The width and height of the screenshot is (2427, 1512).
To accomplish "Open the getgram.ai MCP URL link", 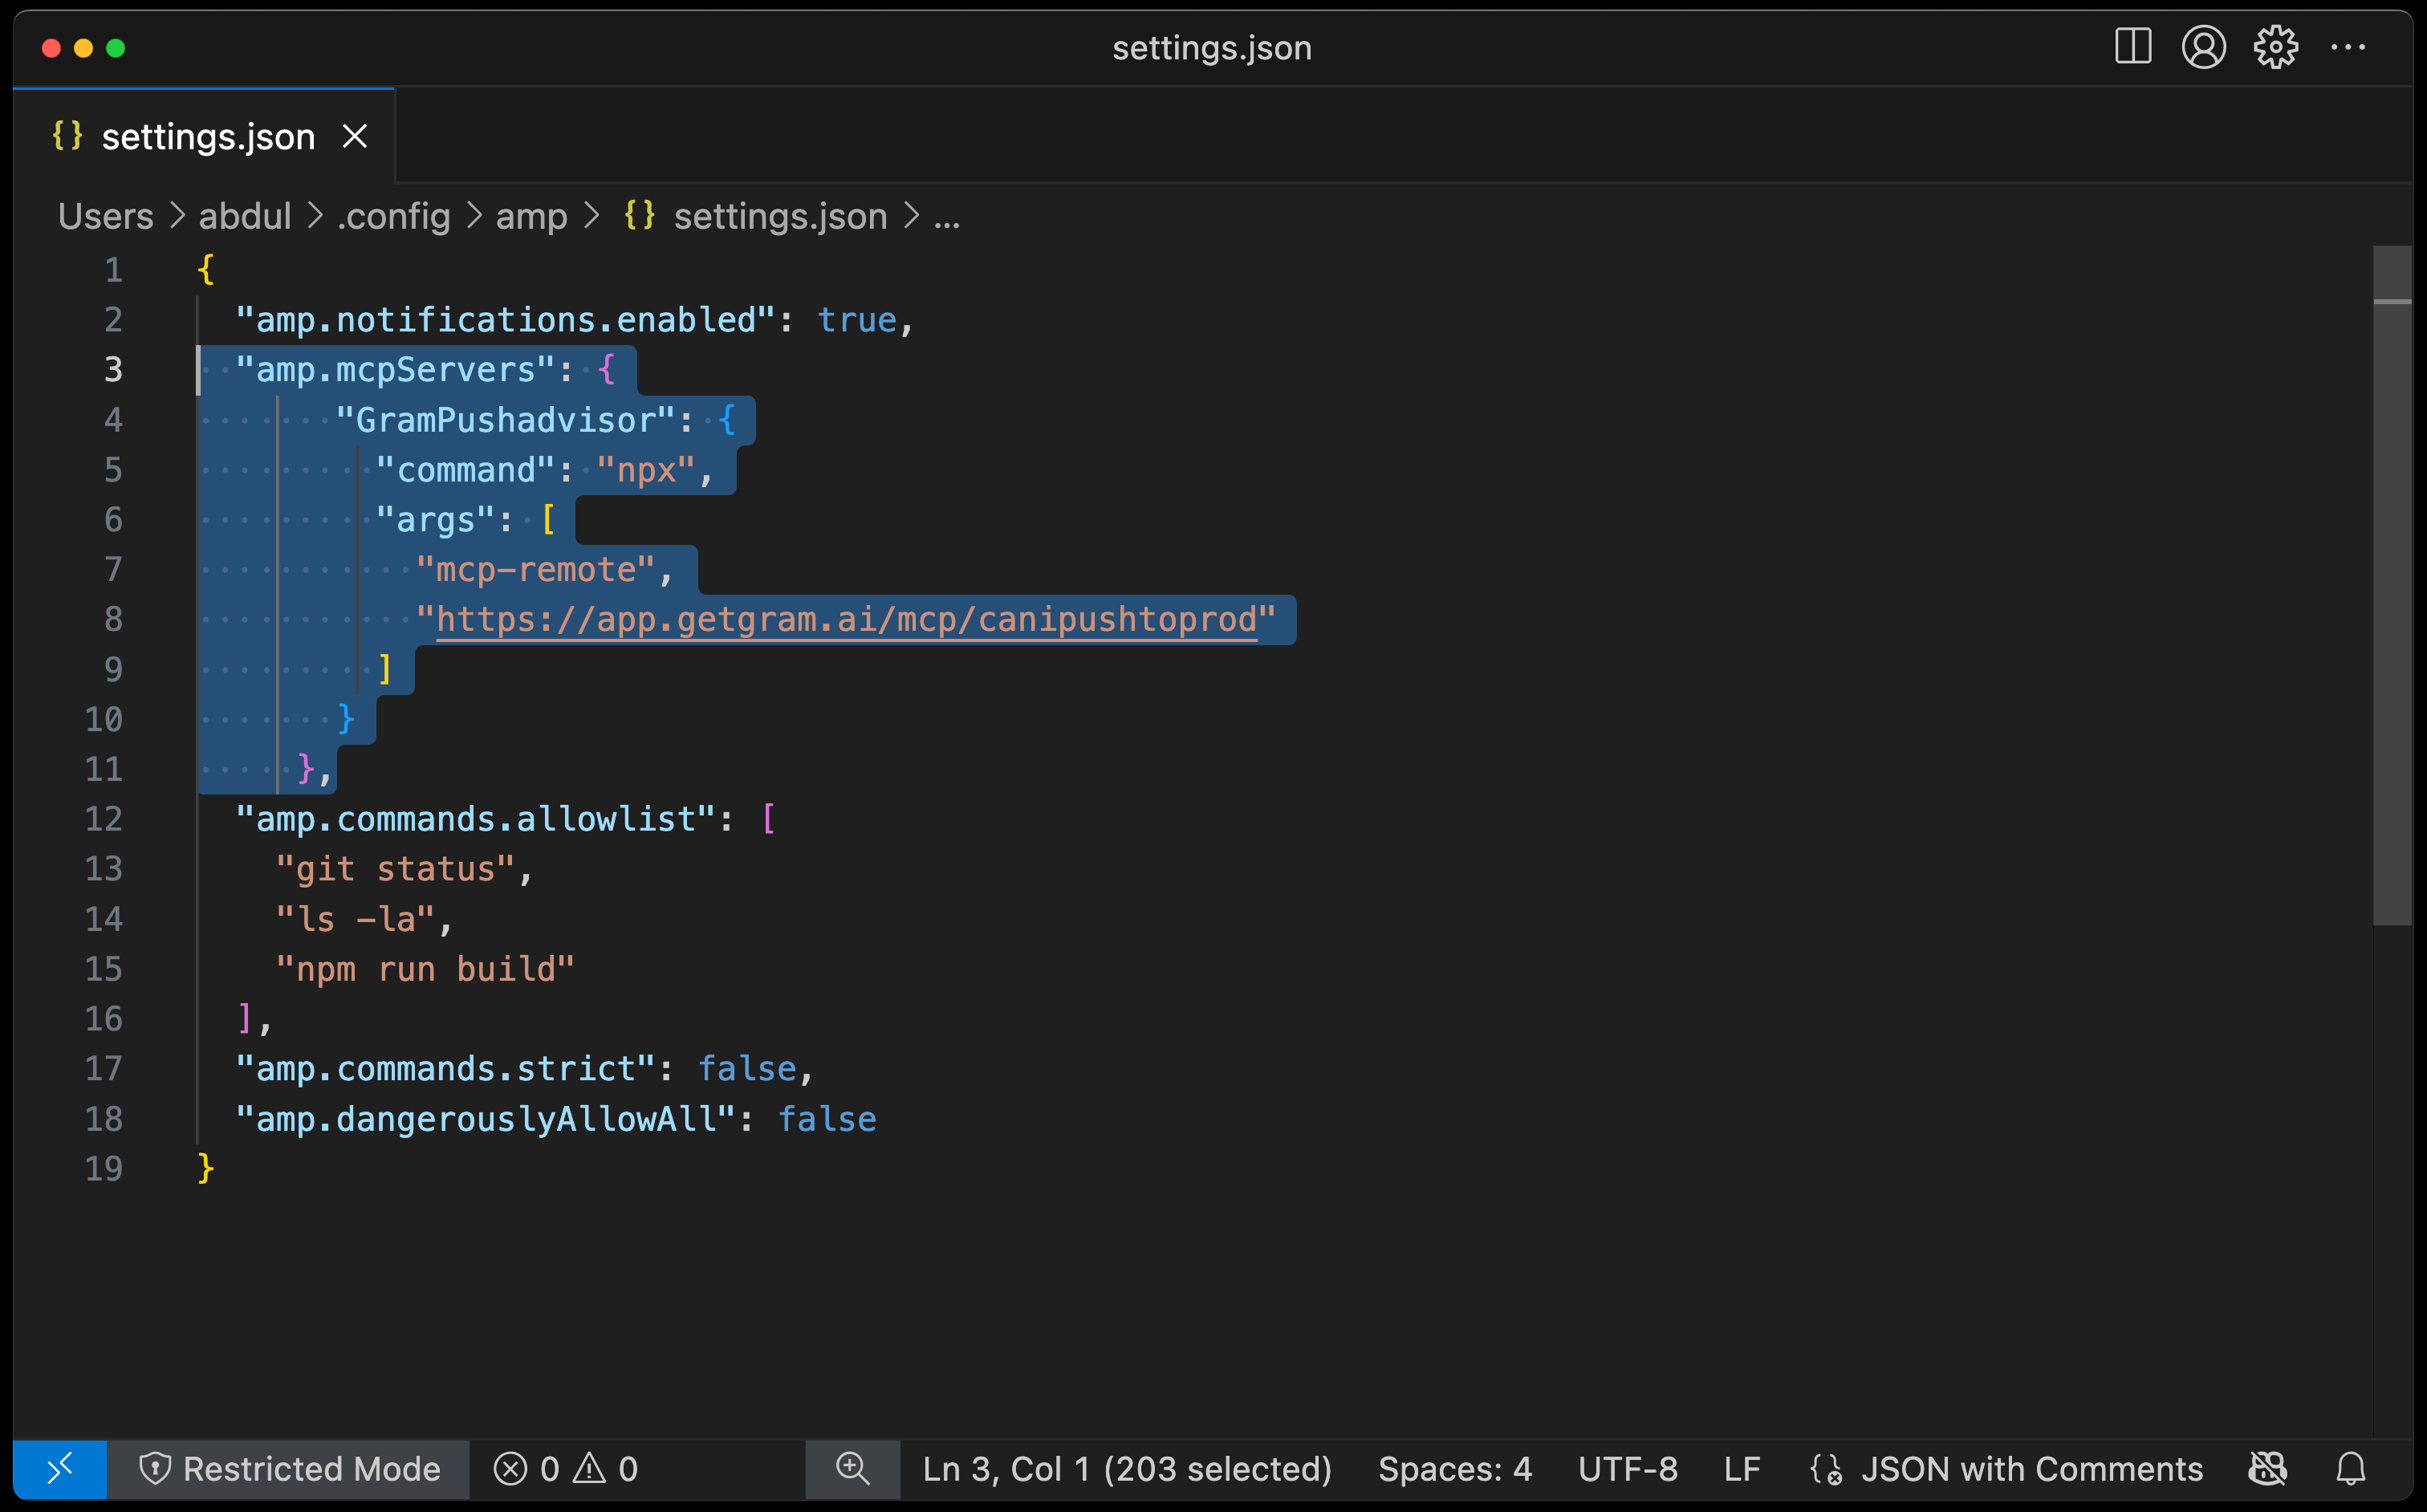I will click(x=847, y=620).
